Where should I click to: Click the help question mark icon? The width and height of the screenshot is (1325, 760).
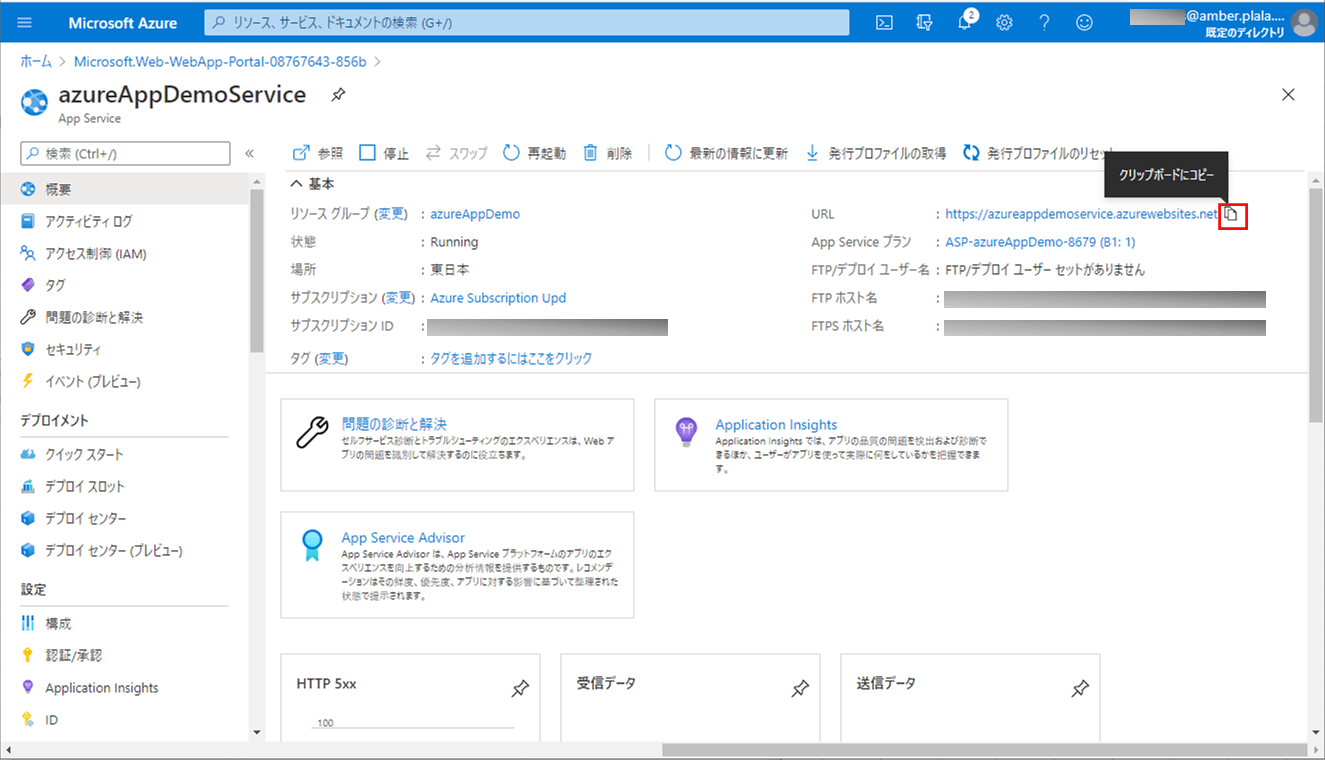pyautogui.click(x=1044, y=23)
